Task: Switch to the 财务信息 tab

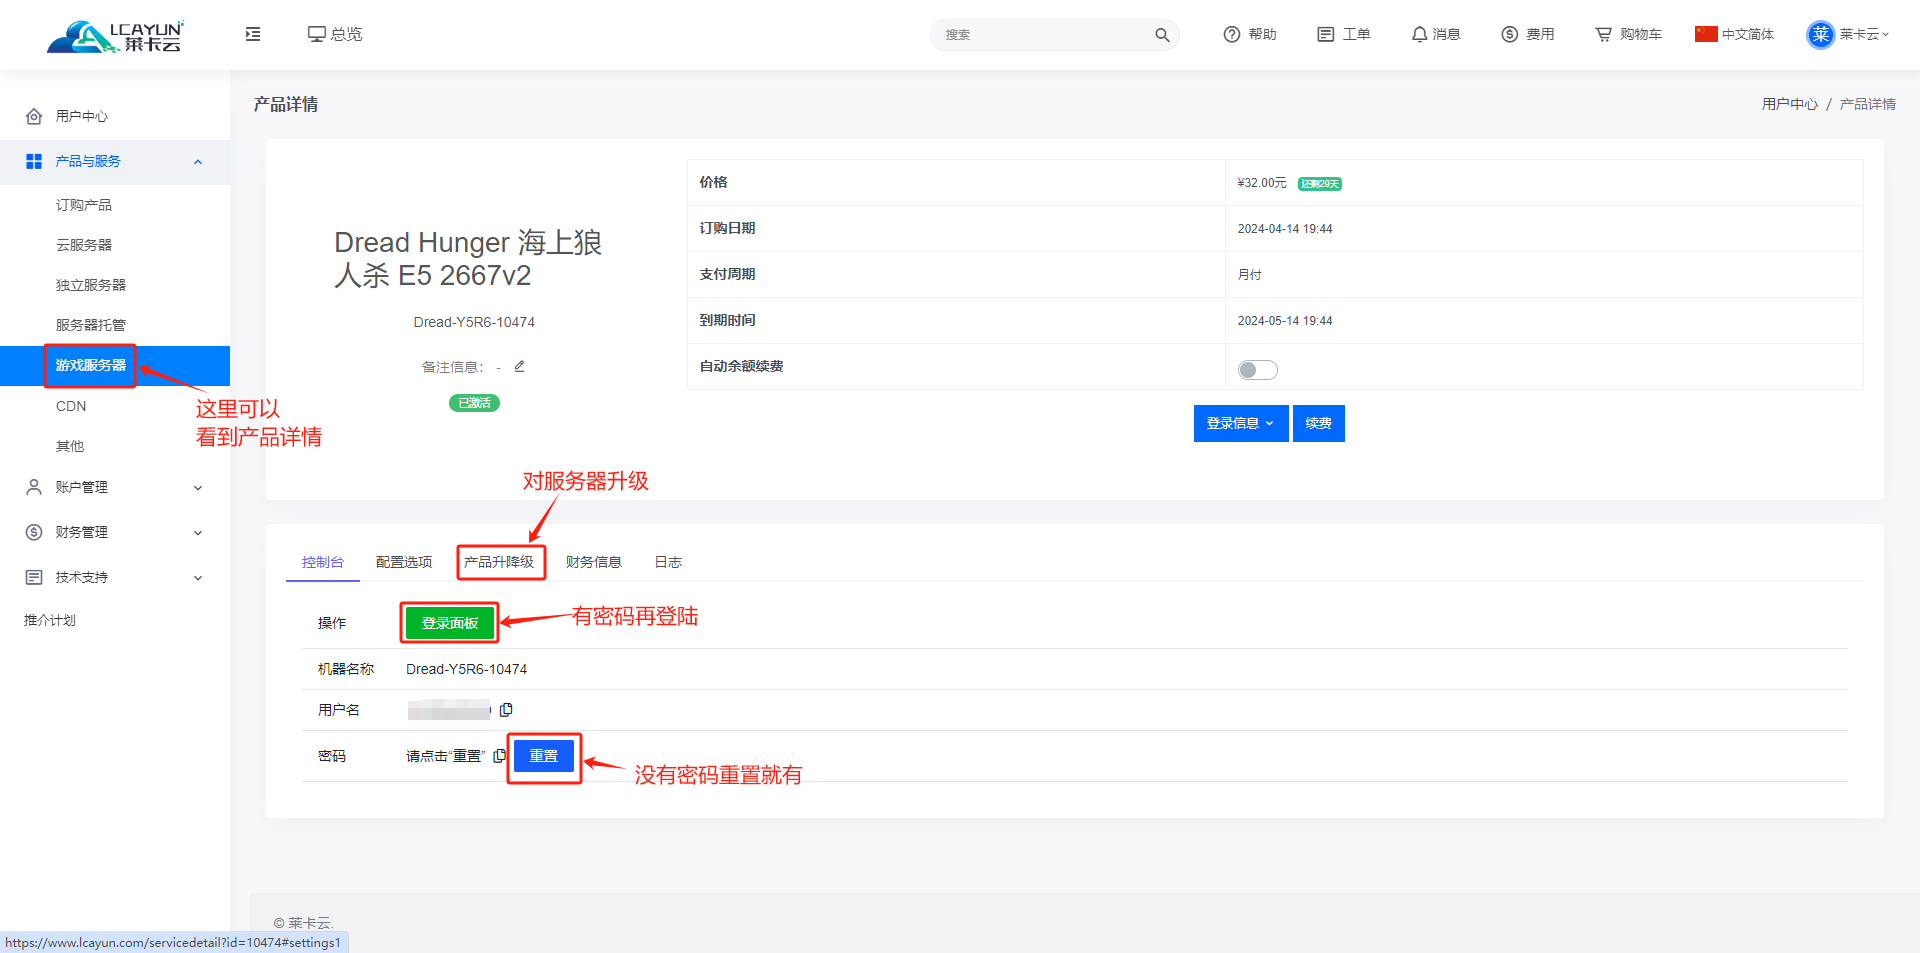Action: point(594,562)
